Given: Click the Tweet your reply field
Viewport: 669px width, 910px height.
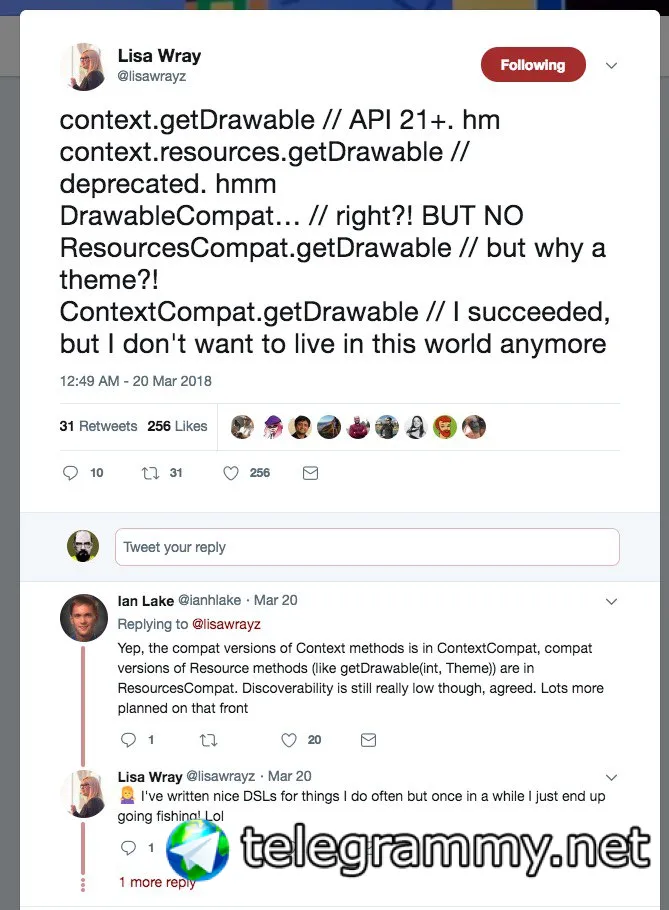Looking at the screenshot, I should coord(367,547).
